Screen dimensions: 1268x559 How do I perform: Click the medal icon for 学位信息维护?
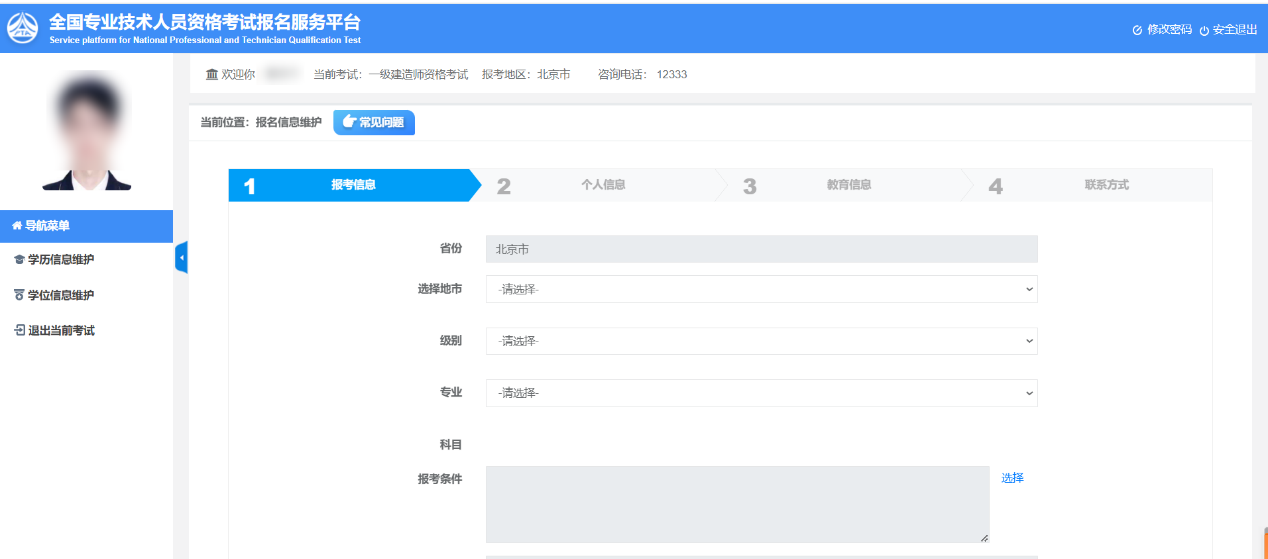(x=19, y=295)
